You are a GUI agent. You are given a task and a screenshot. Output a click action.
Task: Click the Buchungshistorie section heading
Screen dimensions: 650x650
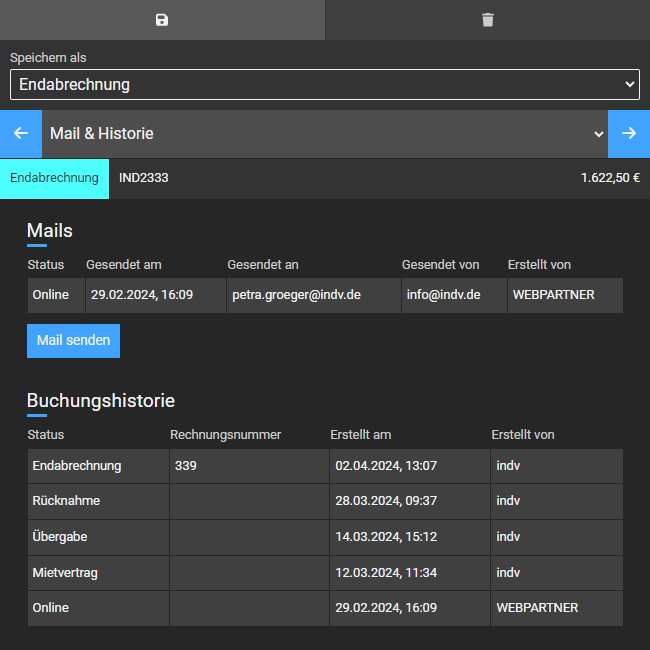[101, 400]
